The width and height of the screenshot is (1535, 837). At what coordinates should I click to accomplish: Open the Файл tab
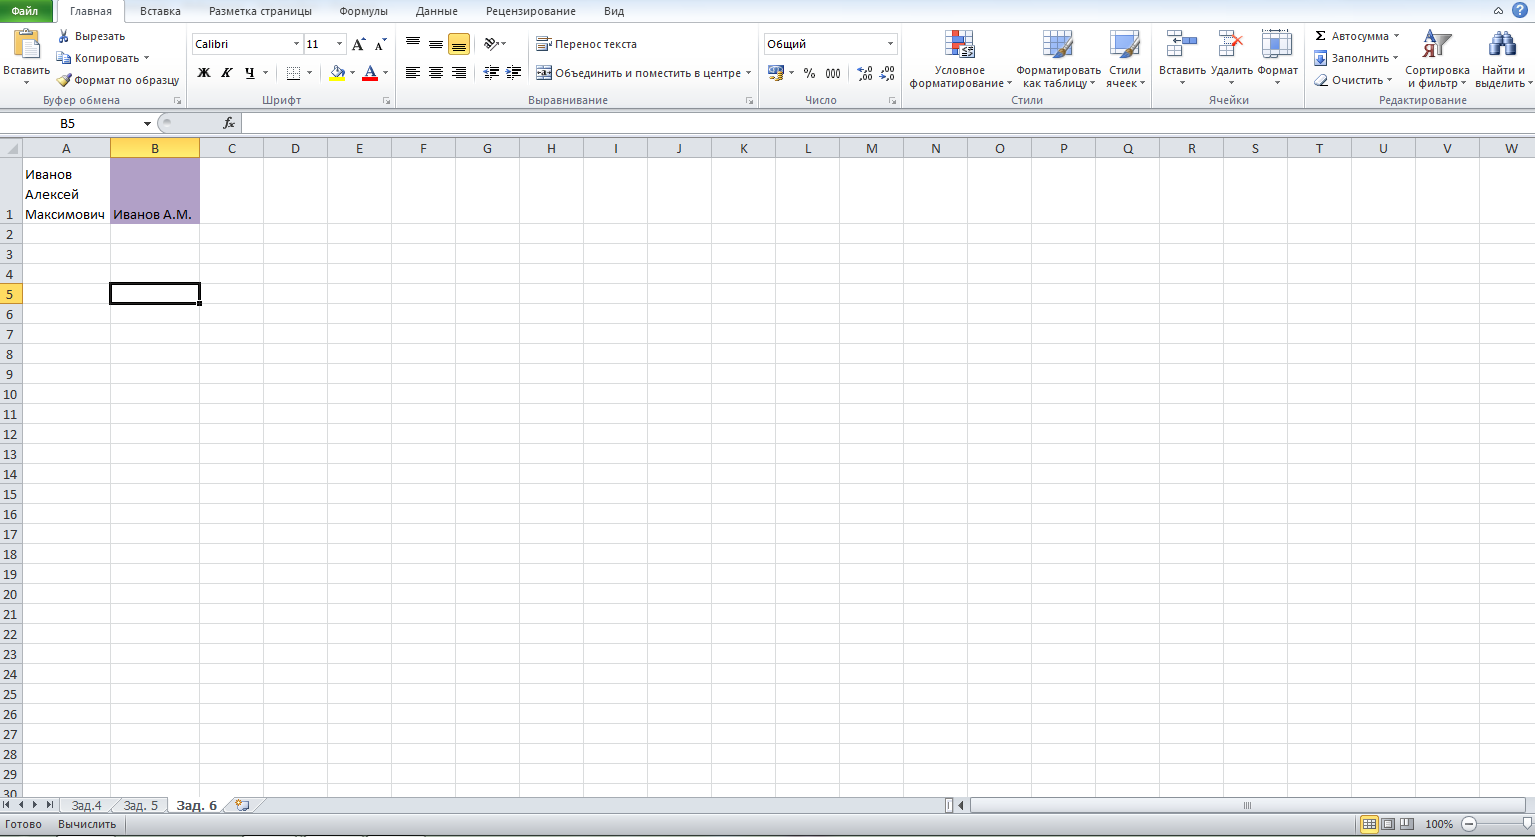pyautogui.click(x=26, y=11)
